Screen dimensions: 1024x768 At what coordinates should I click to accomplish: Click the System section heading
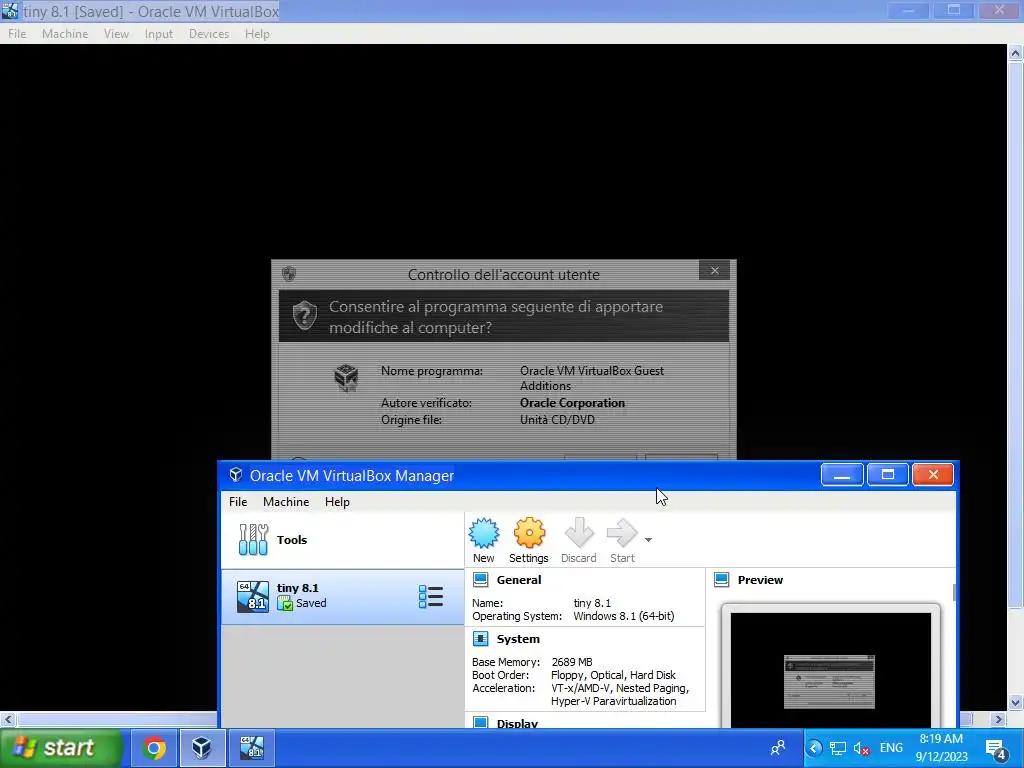coord(518,639)
